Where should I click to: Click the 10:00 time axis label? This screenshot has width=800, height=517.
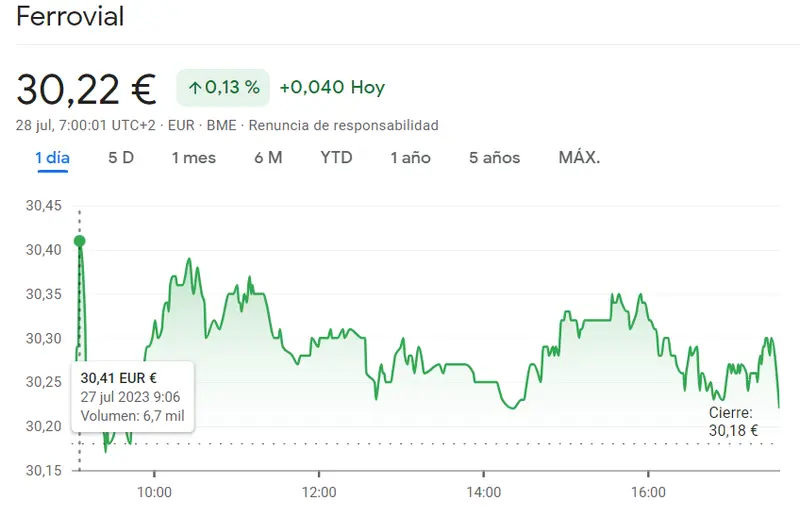tap(154, 492)
